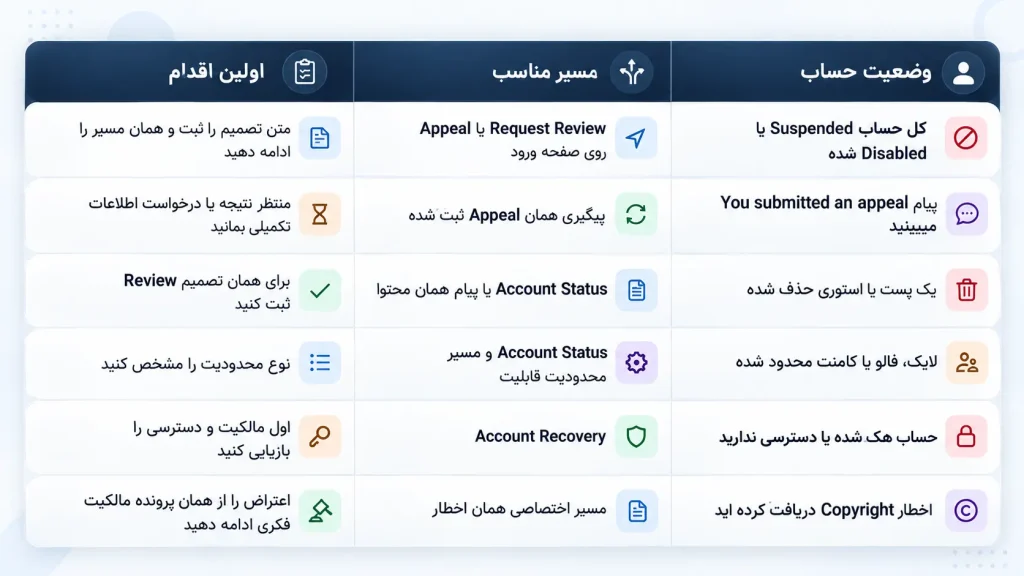Click the text مسیر اختصاصی همان اخطار
Screen dimensions: 1024x576
tap(519, 509)
